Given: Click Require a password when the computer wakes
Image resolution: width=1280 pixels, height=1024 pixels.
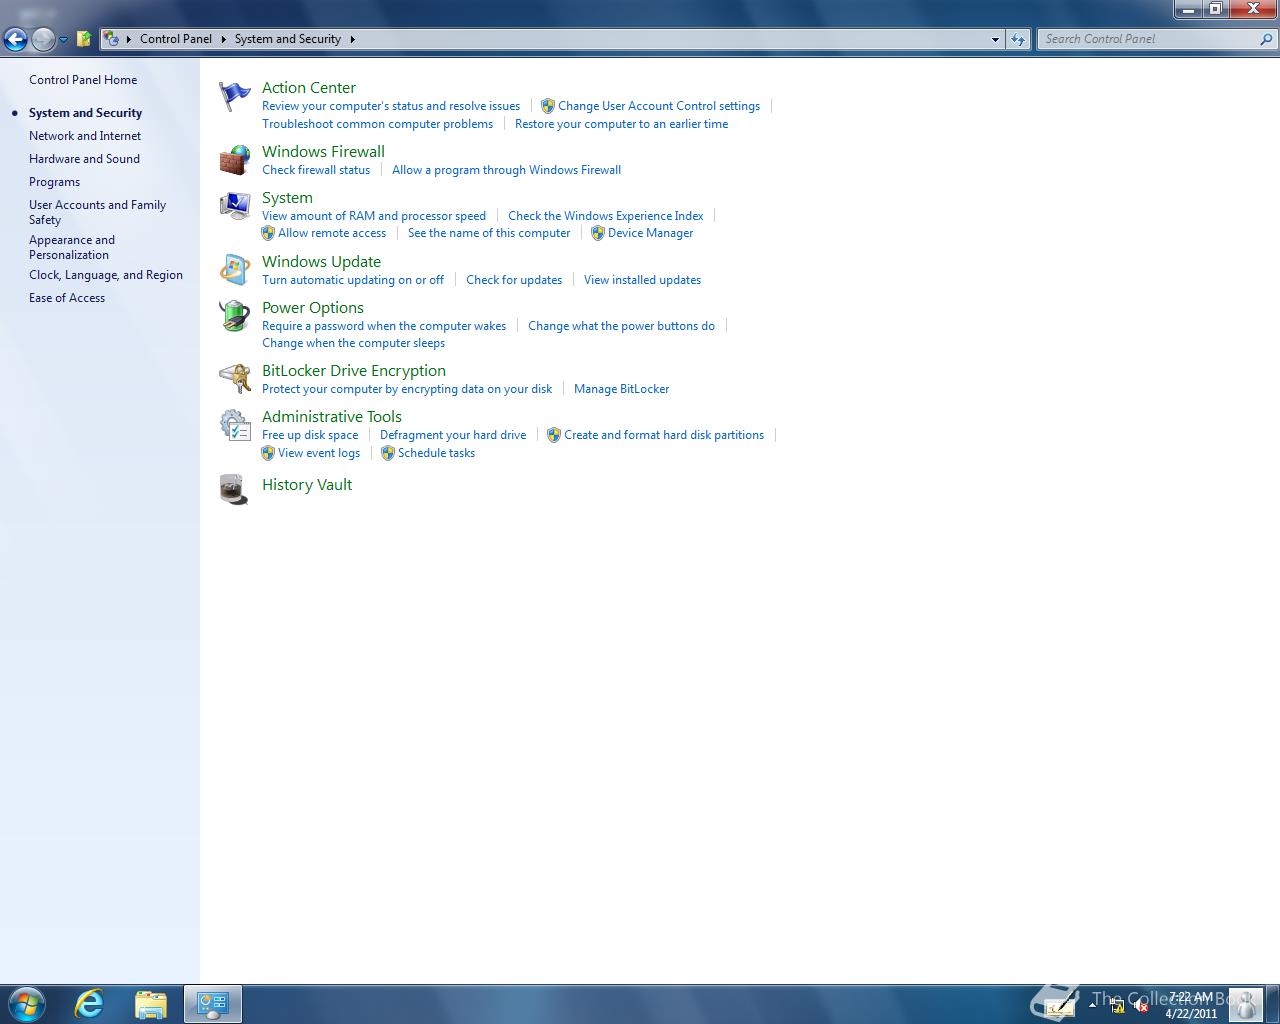Looking at the screenshot, I should [x=384, y=326].
